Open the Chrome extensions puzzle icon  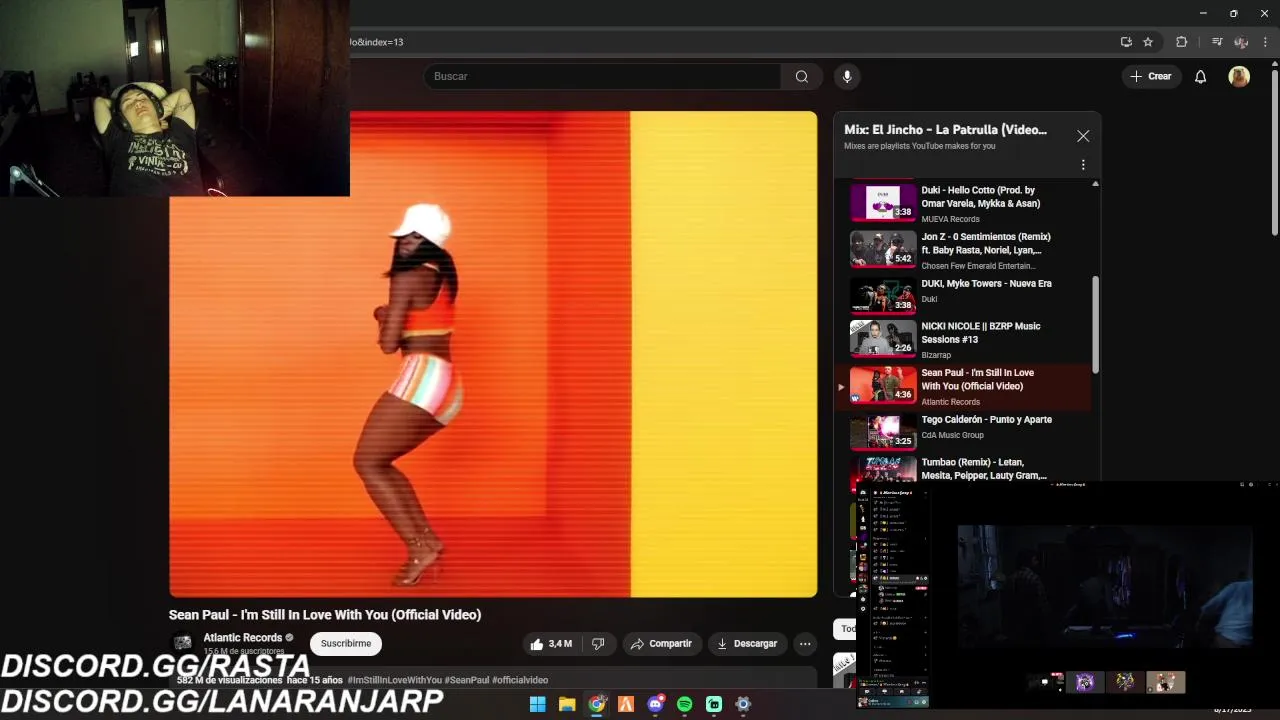tap(1181, 42)
